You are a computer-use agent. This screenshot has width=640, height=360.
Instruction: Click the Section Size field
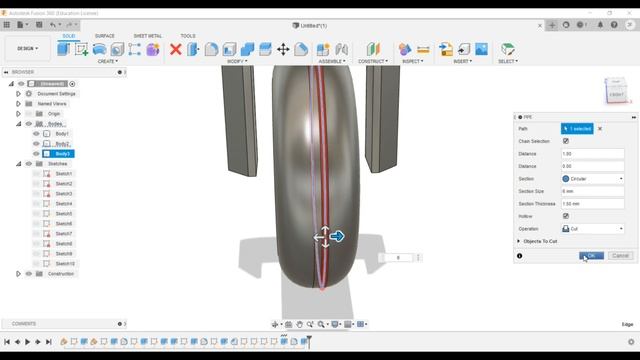point(593,191)
